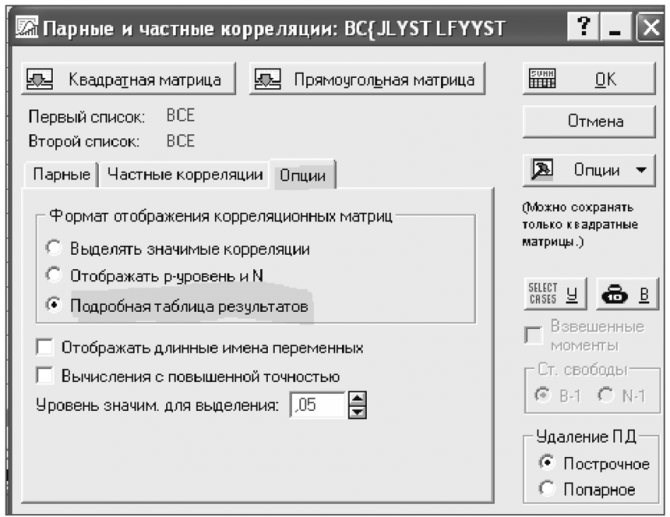
Task: Click the Прямоугольная матрица button's arrow icon
Action: (267, 79)
